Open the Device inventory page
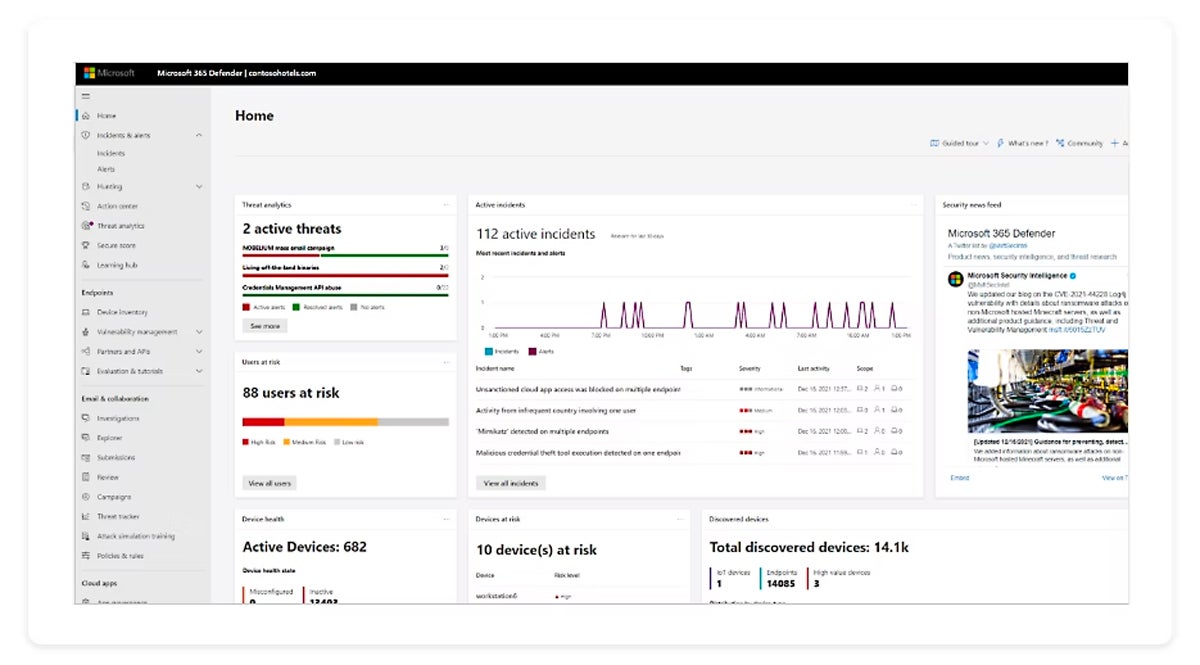1200x665 pixels. click(121, 312)
